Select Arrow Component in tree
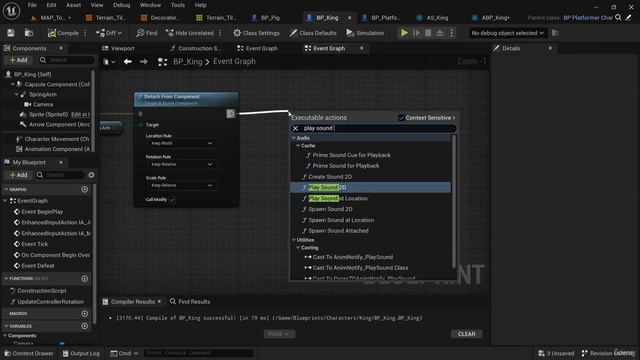The width and height of the screenshot is (640, 360). click(55, 124)
